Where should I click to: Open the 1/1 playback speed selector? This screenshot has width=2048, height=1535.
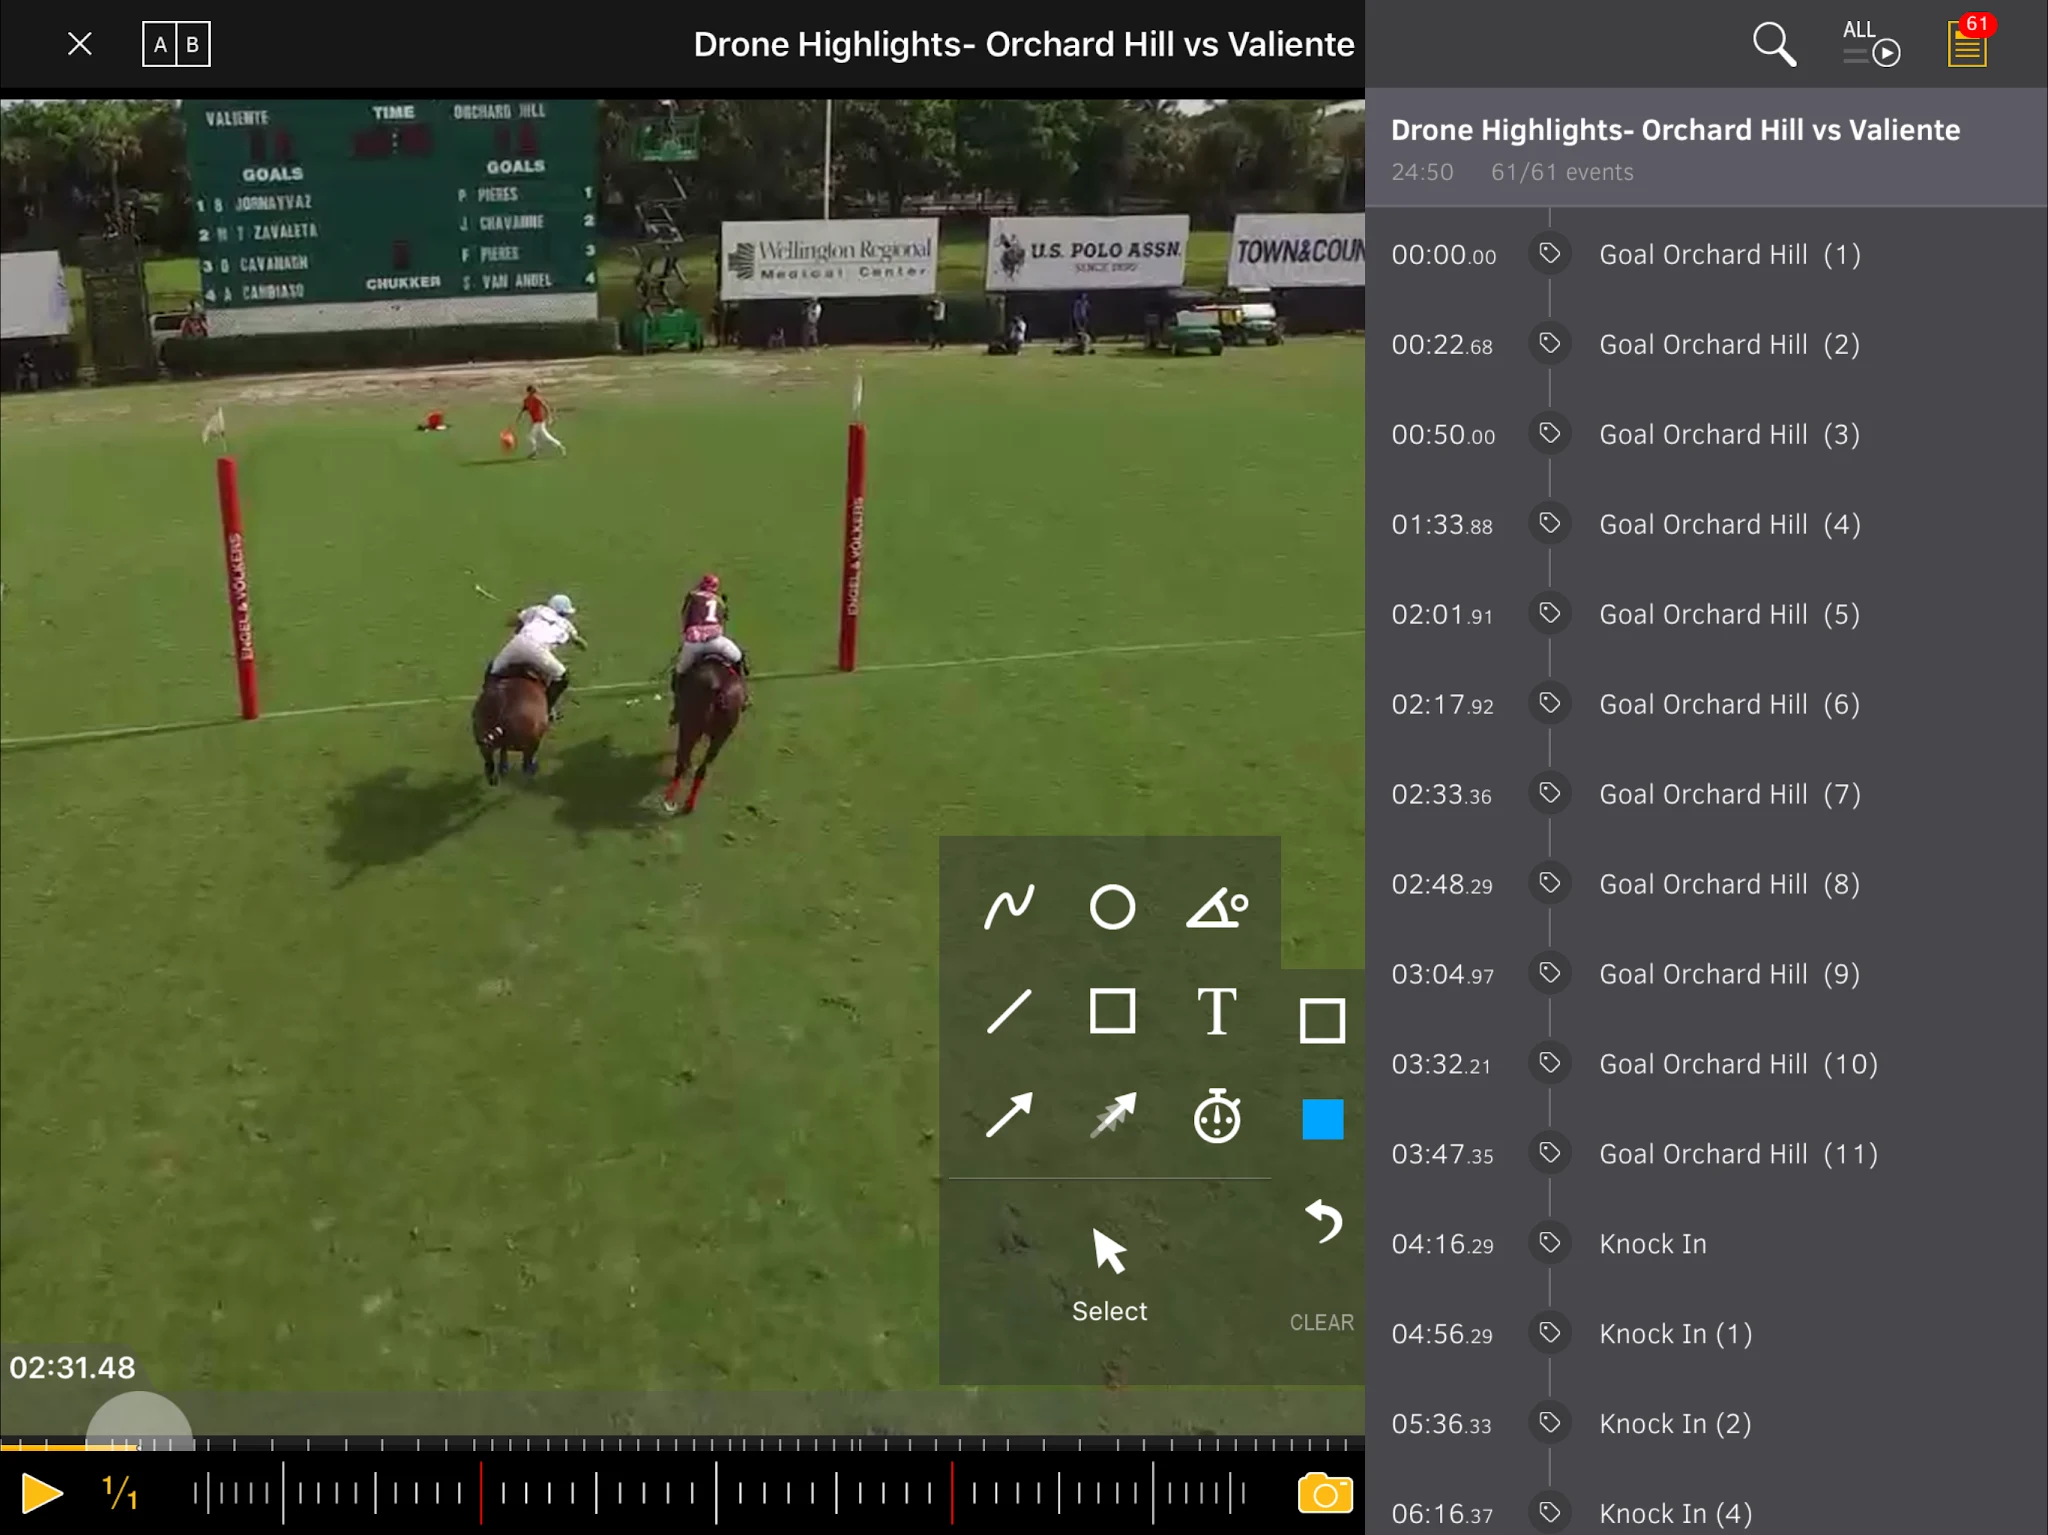pos(120,1493)
